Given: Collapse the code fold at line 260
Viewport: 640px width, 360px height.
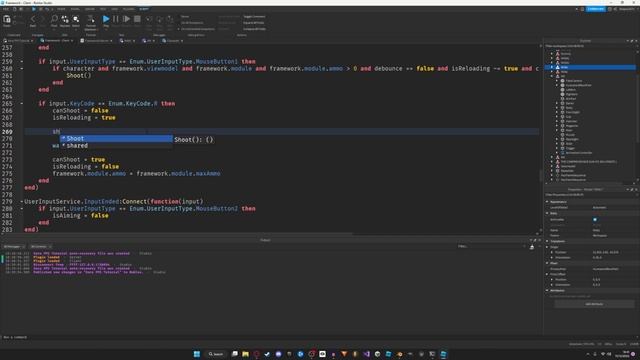Looking at the screenshot, I should click(22, 69).
